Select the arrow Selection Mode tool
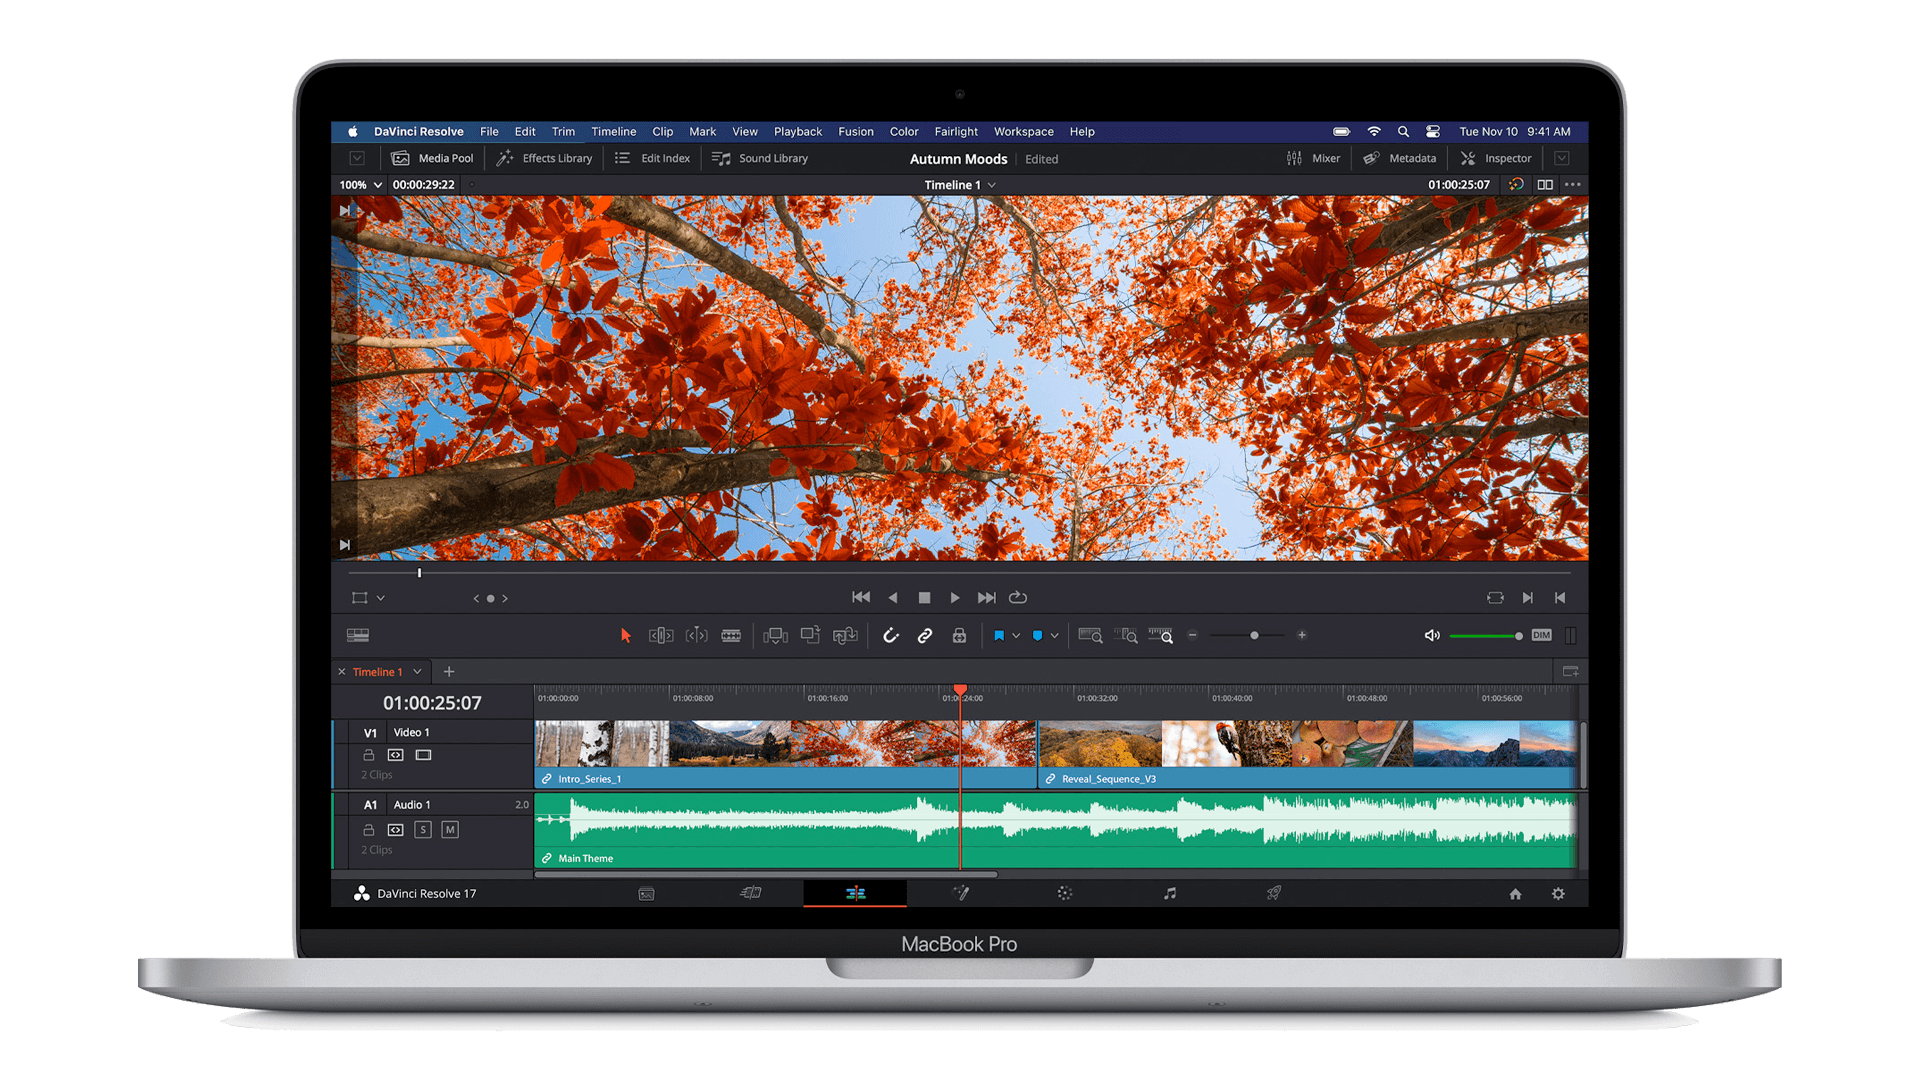The height and width of the screenshot is (1080, 1920). pyautogui.click(x=626, y=636)
